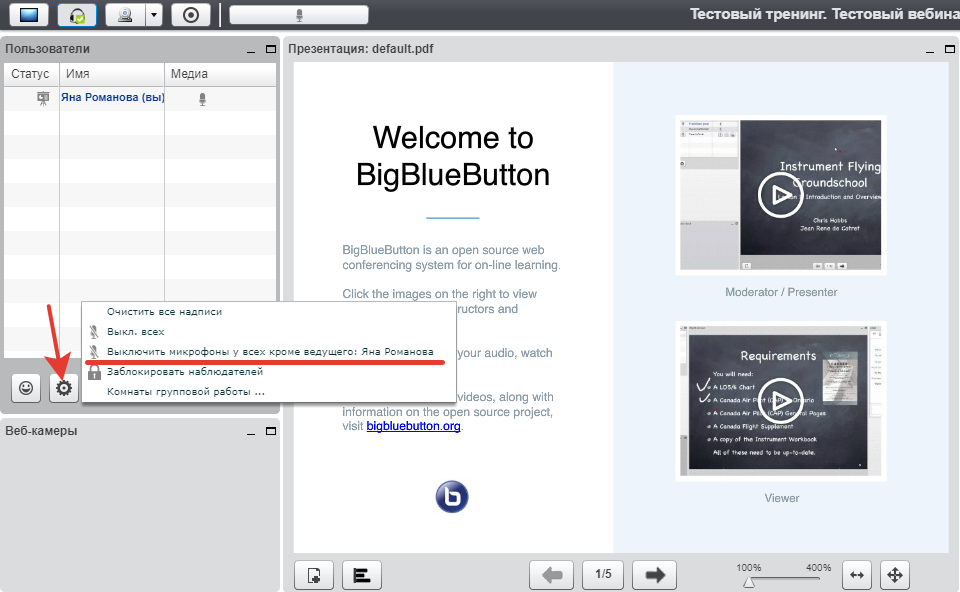960x592 pixels.
Task: Open the bigbluebutton.org link
Action: pyautogui.click(x=413, y=426)
